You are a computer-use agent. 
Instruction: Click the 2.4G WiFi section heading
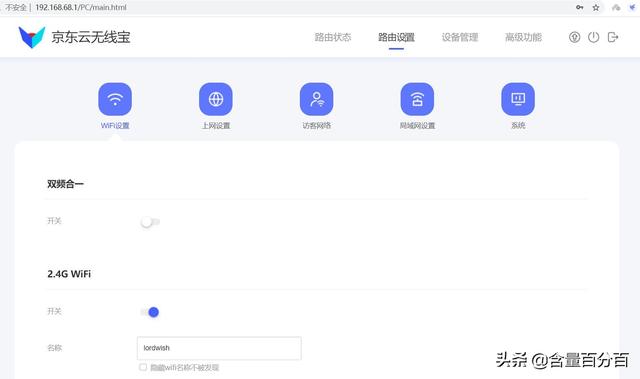(x=69, y=274)
